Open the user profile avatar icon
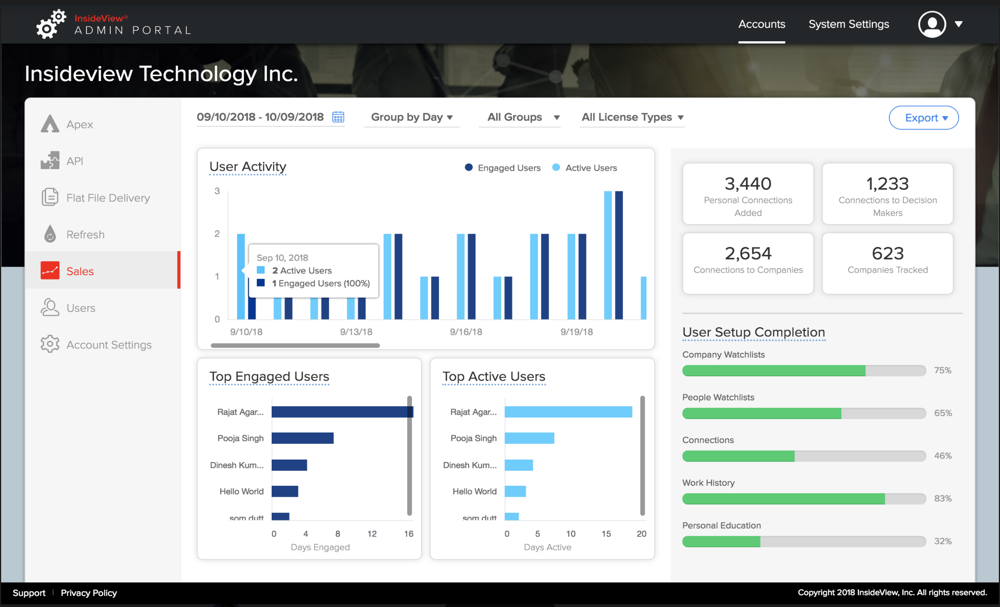The image size is (1000, 607). coord(932,24)
